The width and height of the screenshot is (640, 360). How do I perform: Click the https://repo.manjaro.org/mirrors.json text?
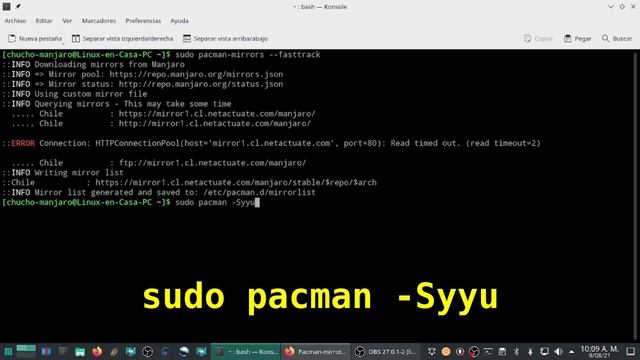(x=196, y=74)
